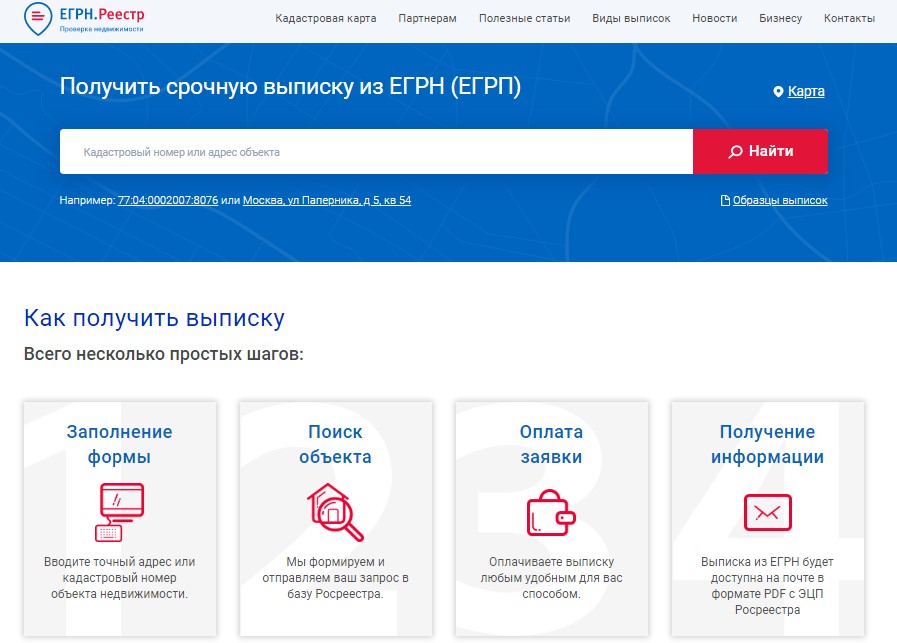The height and width of the screenshot is (643, 897).
Task: Click the ЕГРН.Реестр logo icon
Action: coord(37,18)
